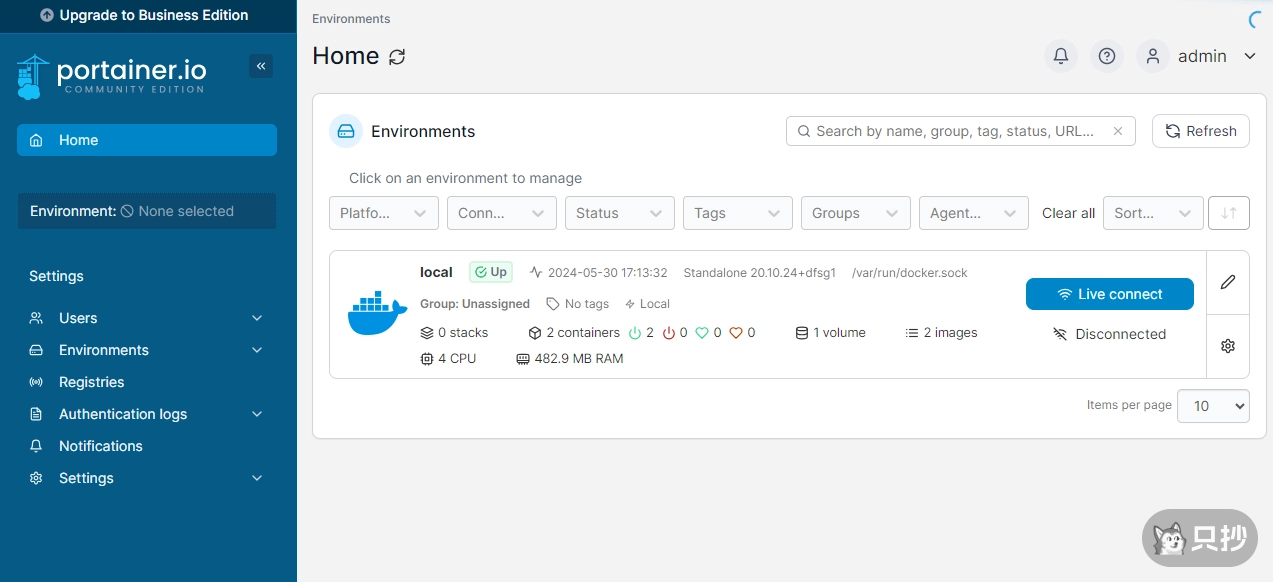The image size is (1273, 582).
Task: Collapse the sidebar with the double-chevron icon
Action: 261,66
